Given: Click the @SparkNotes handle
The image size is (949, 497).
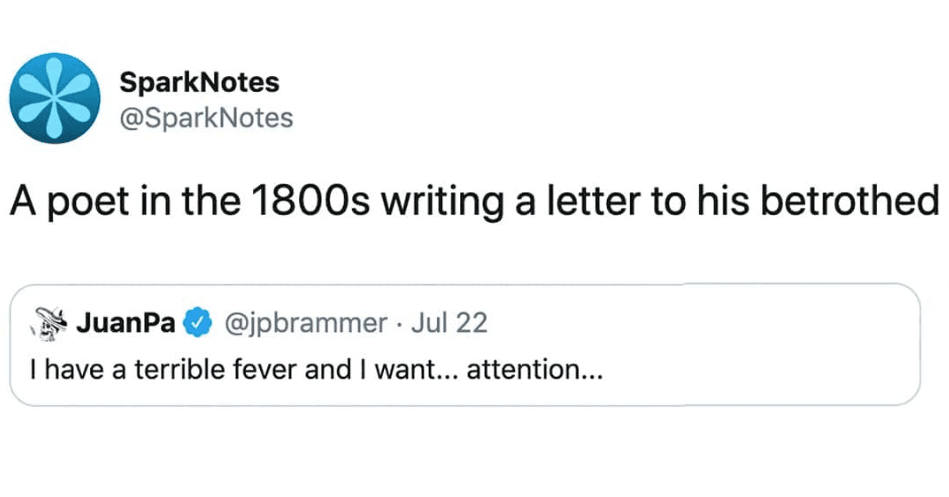Looking at the screenshot, I should tap(206, 118).
